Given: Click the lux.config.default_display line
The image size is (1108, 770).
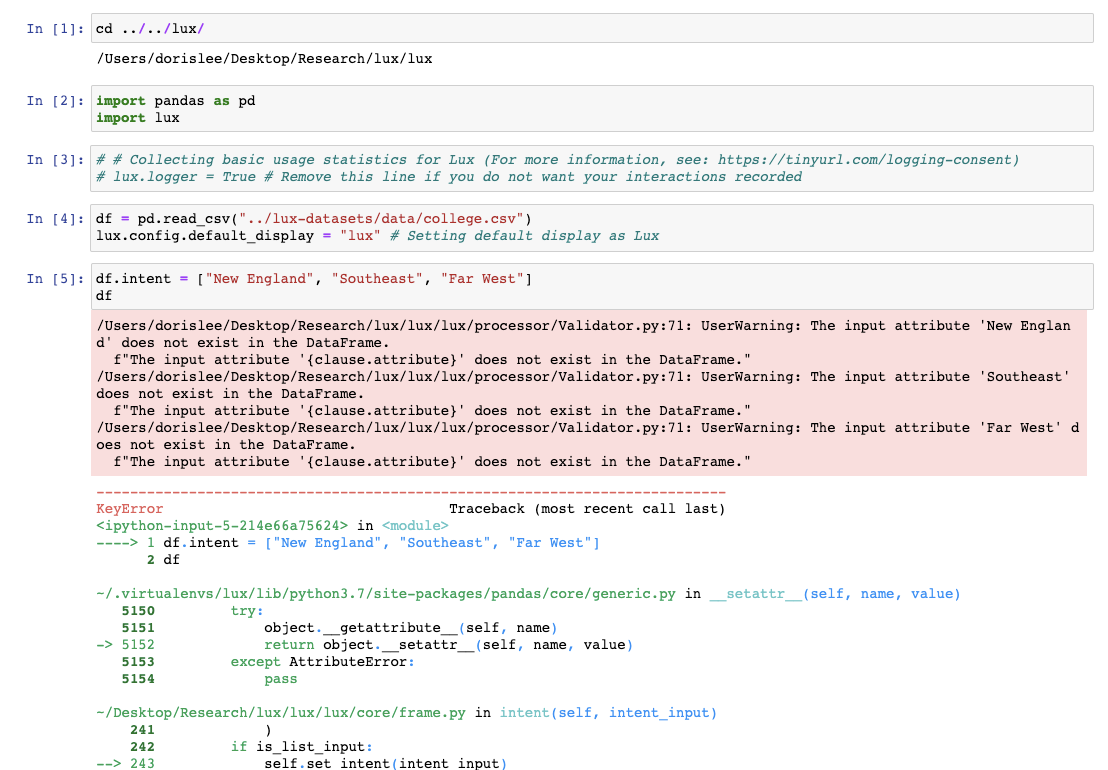Looking at the screenshot, I should pos(377,236).
